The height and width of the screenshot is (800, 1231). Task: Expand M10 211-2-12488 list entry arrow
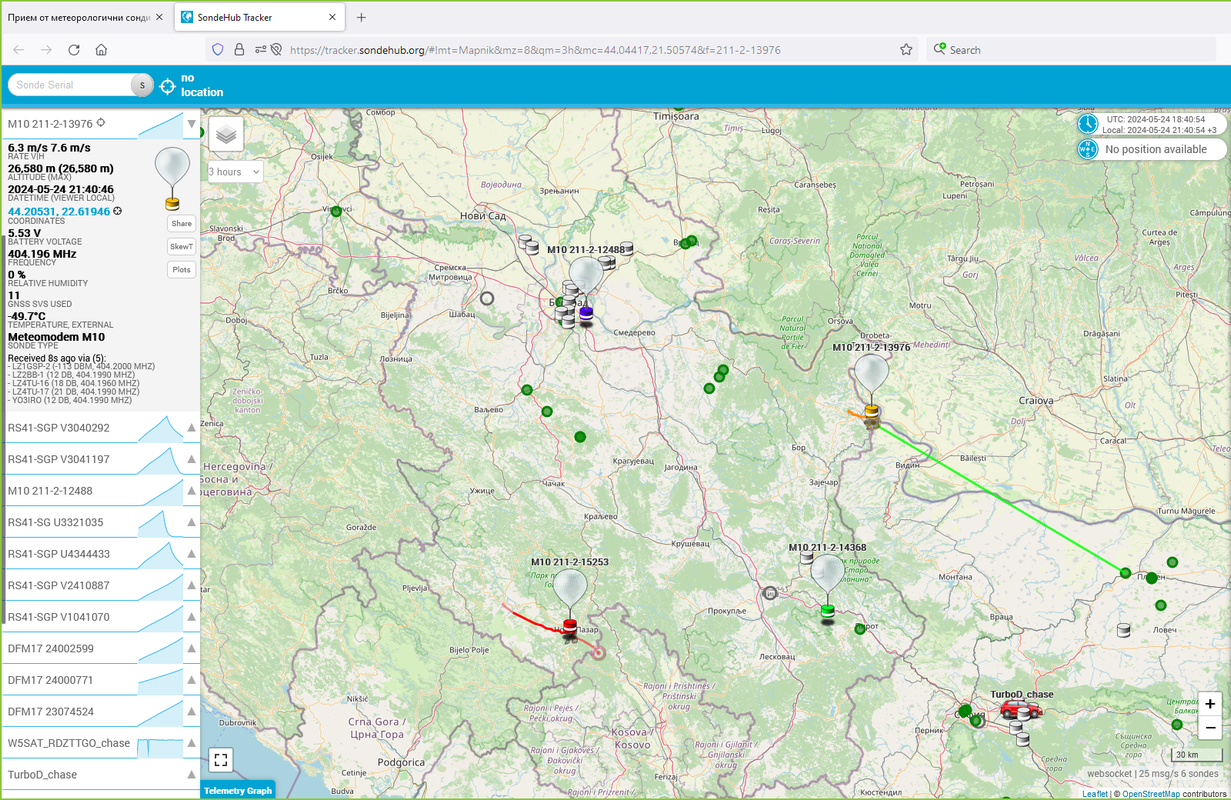click(191, 491)
